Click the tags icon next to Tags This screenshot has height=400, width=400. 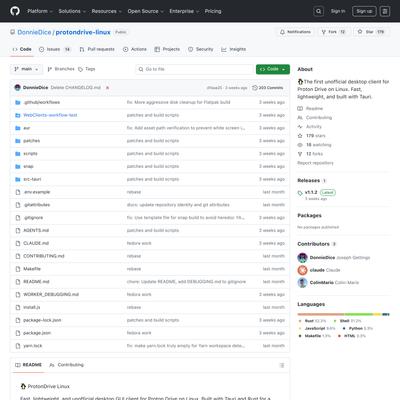80,69
